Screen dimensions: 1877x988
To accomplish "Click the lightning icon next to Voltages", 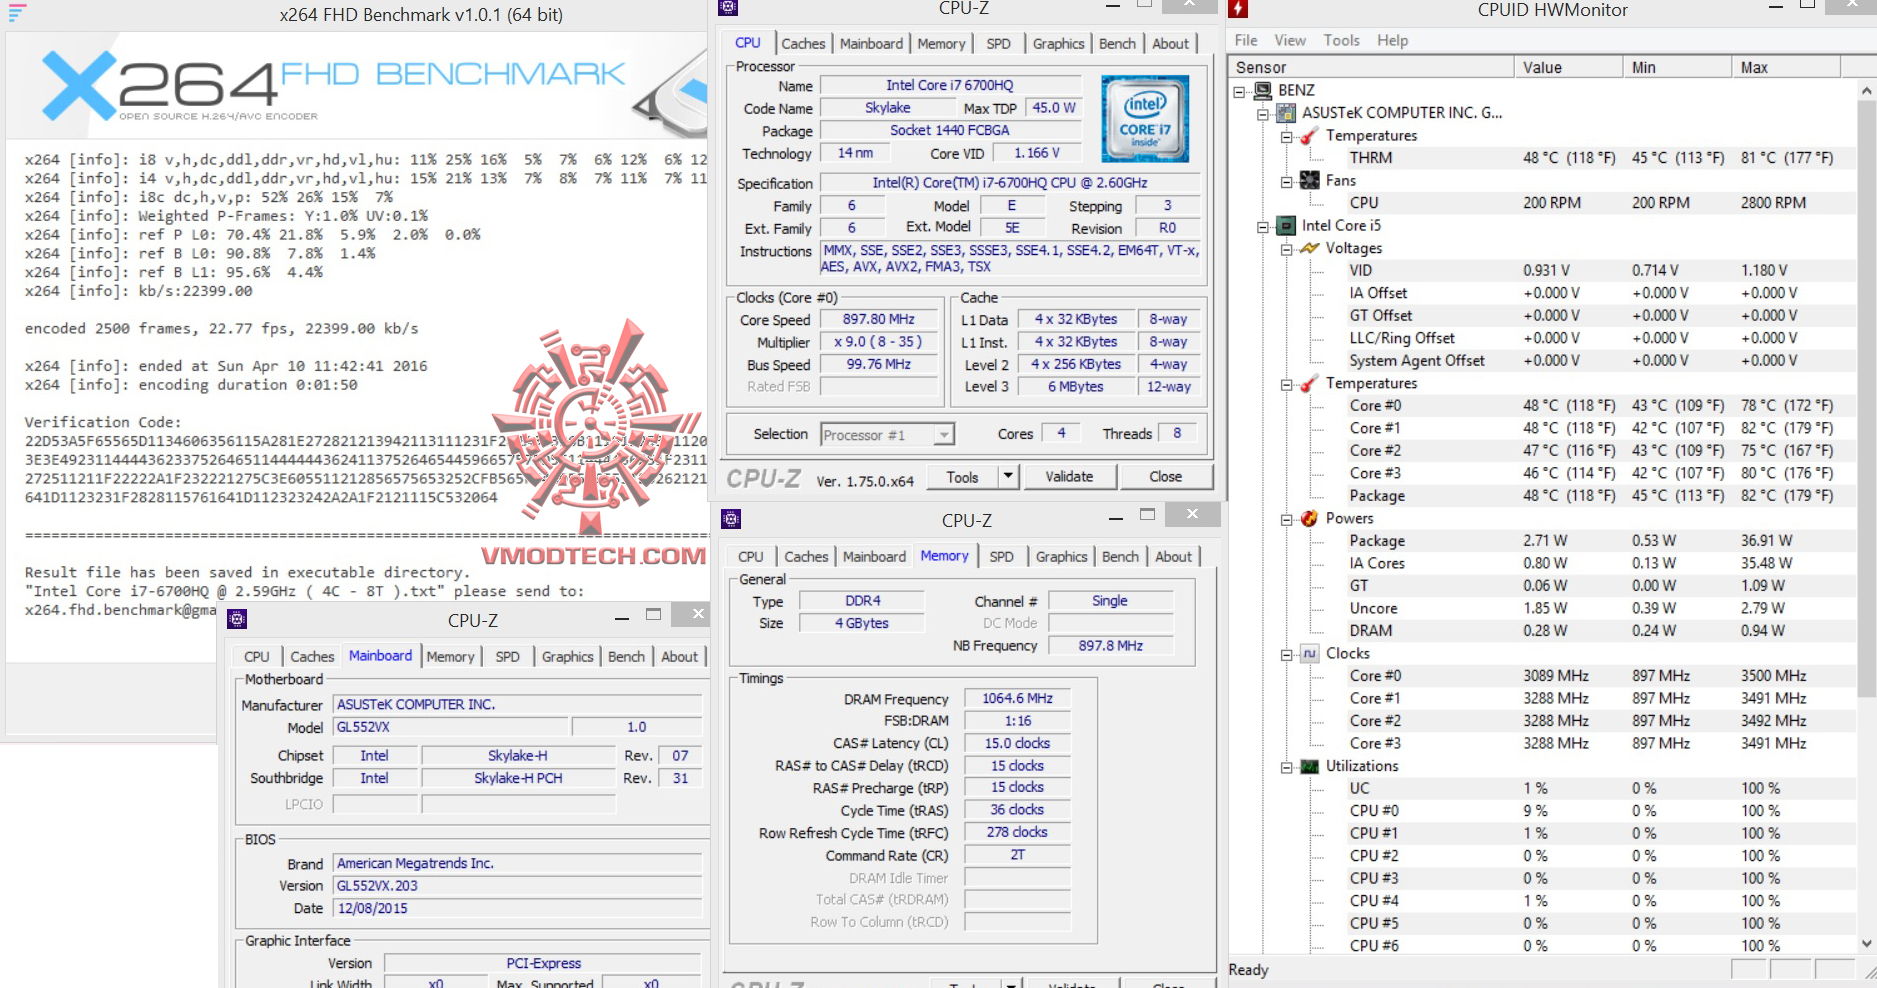I will click(x=1309, y=248).
